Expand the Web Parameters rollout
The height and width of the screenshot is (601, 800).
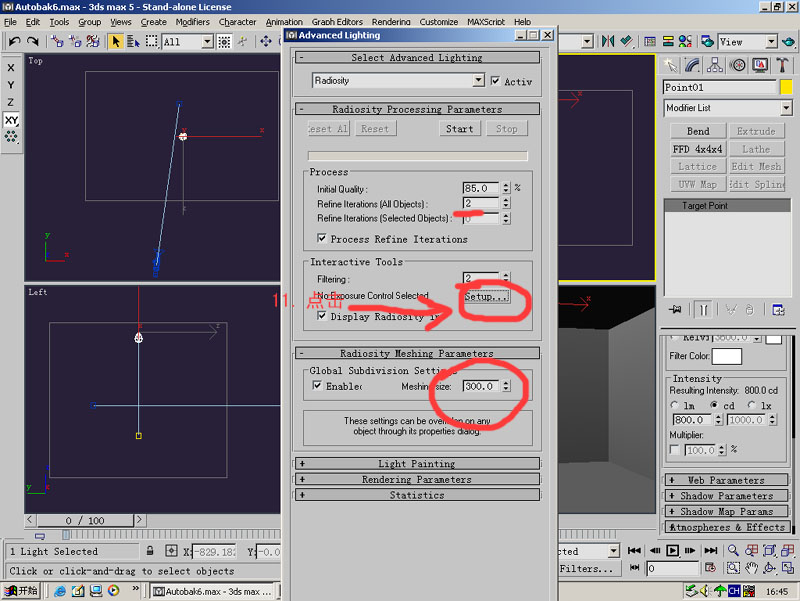(x=727, y=480)
